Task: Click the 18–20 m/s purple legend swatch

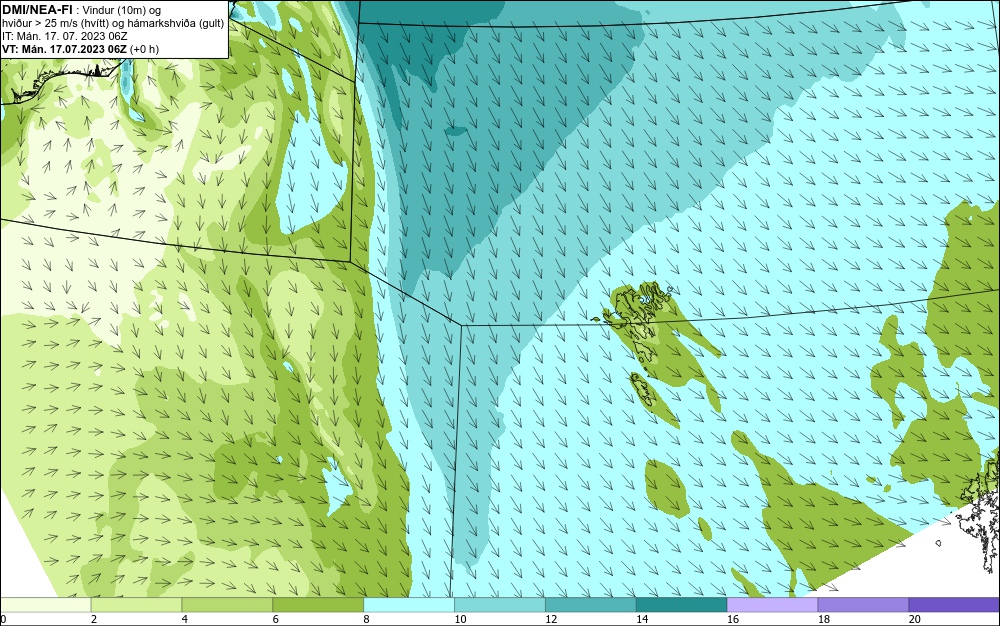Action: 864,605
